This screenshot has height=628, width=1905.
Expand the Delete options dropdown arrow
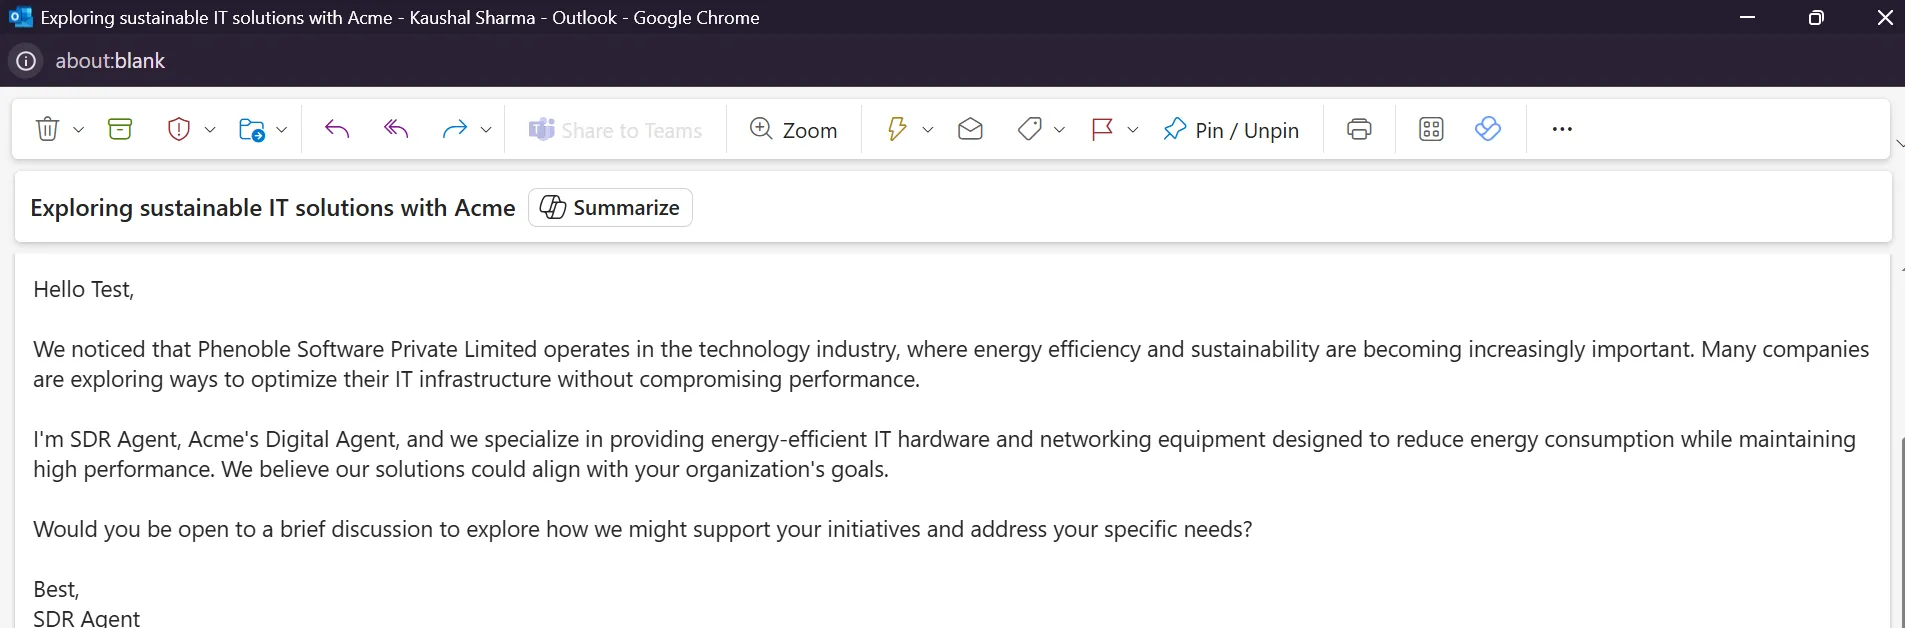(79, 130)
